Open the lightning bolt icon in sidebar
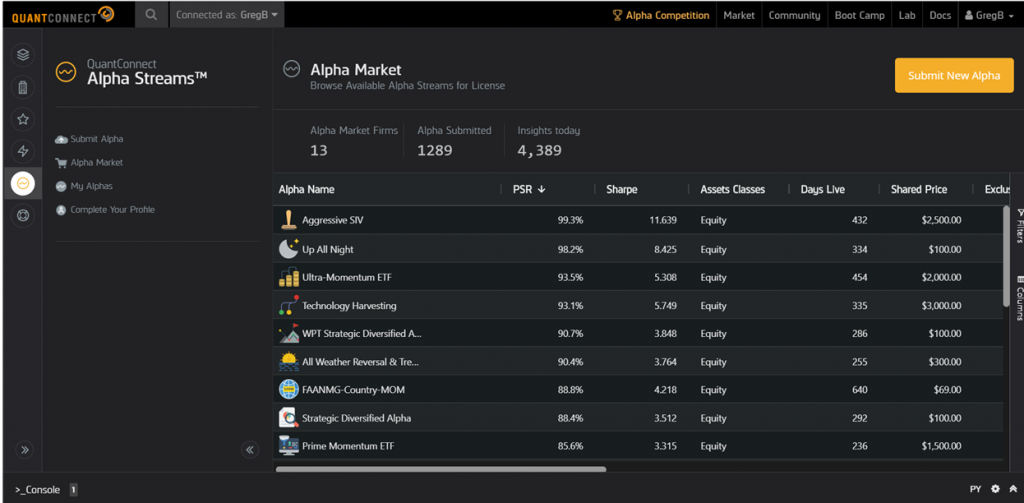 point(23,152)
